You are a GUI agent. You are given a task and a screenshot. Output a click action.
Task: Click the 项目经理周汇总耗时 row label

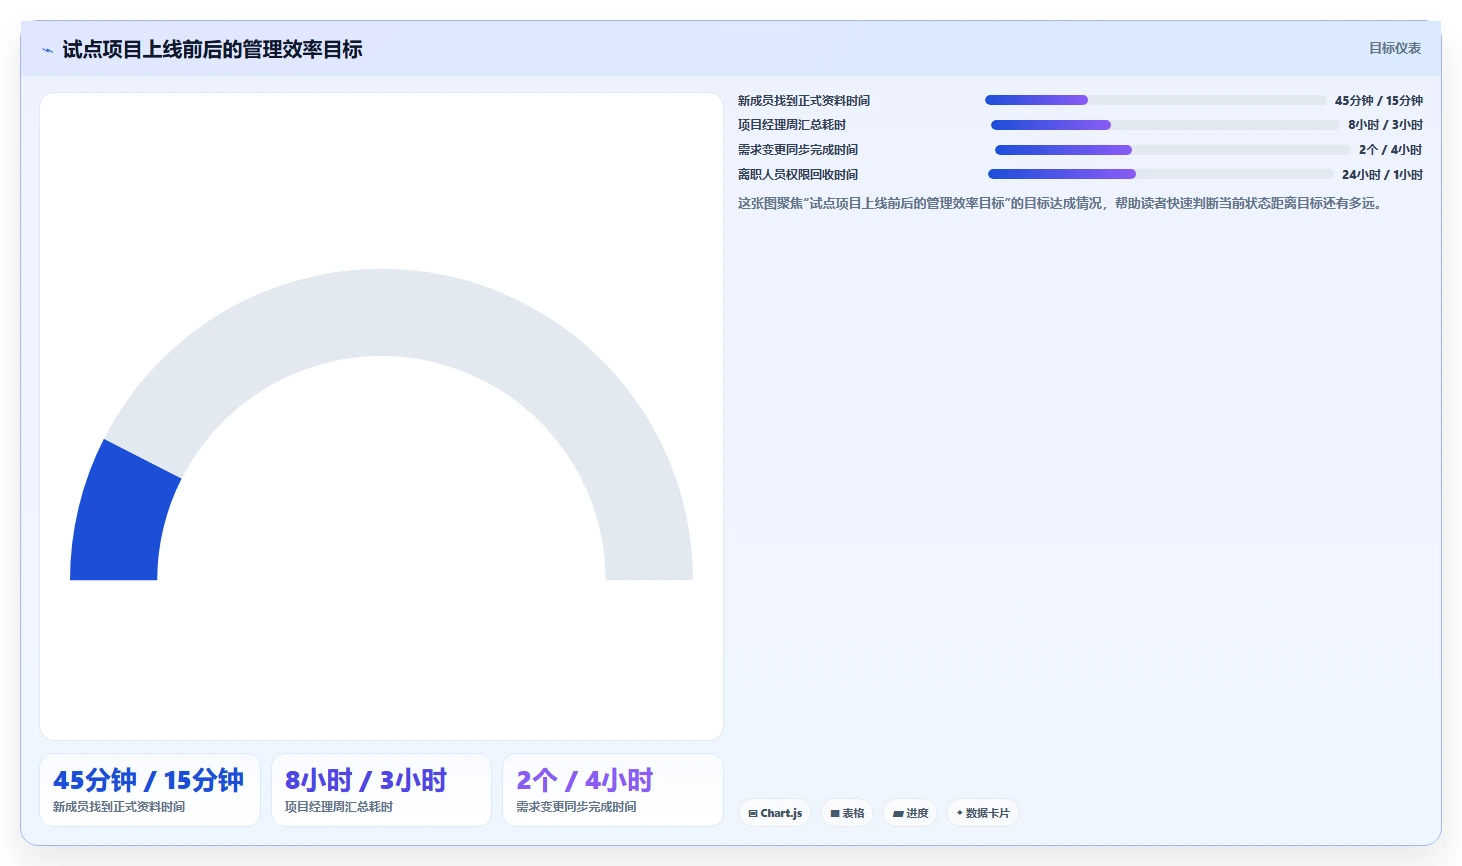tap(792, 125)
